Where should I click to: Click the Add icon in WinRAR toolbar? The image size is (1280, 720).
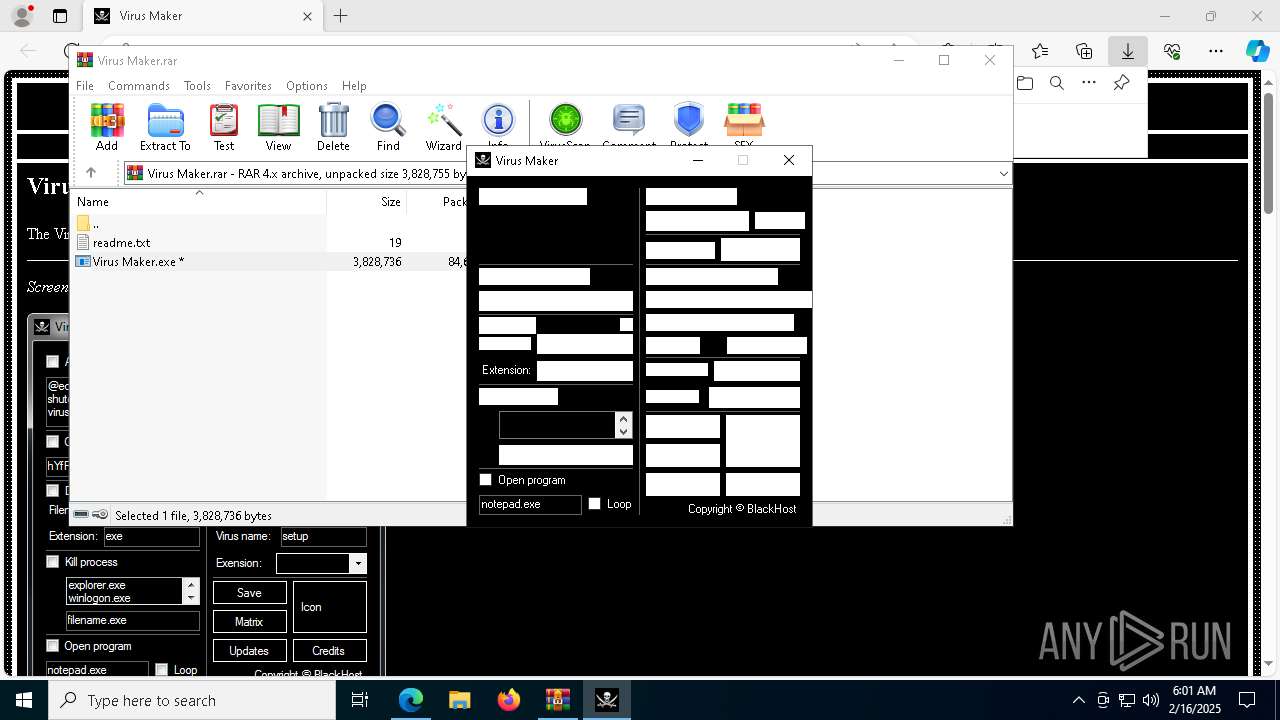[x=107, y=127]
